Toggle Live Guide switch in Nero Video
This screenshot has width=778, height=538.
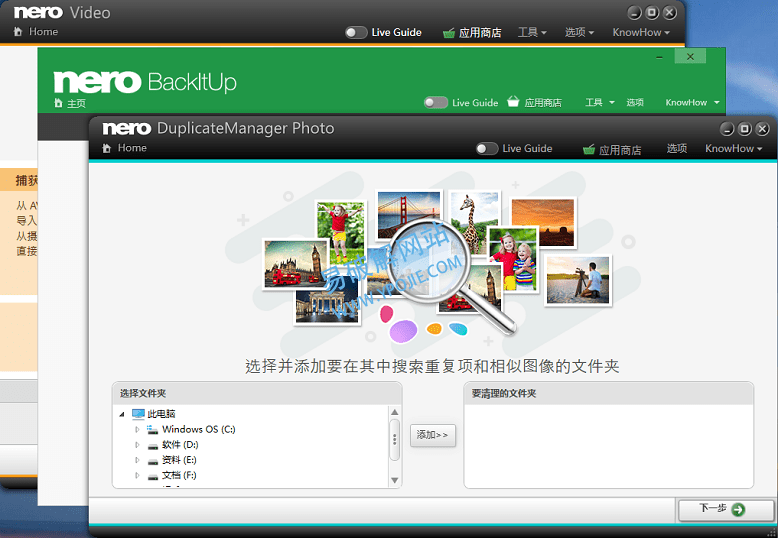click(356, 33)
